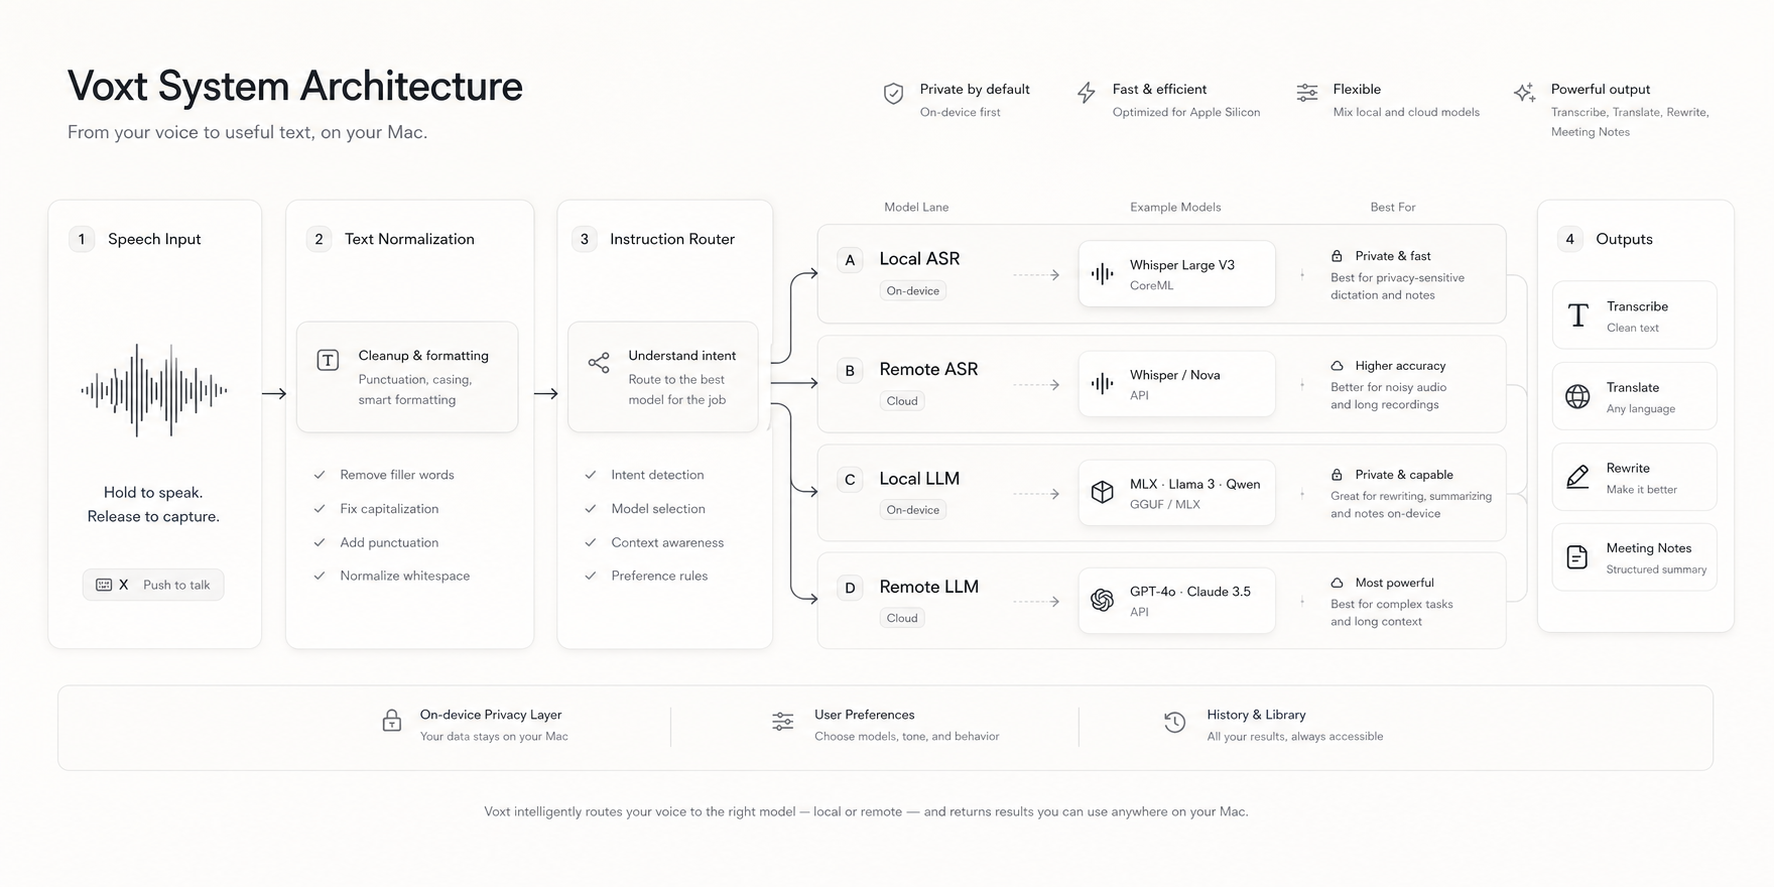The image size is (1774, 887).
Task: Click the MLX cube icon for Local LLM
Action: coord(1102,492)
